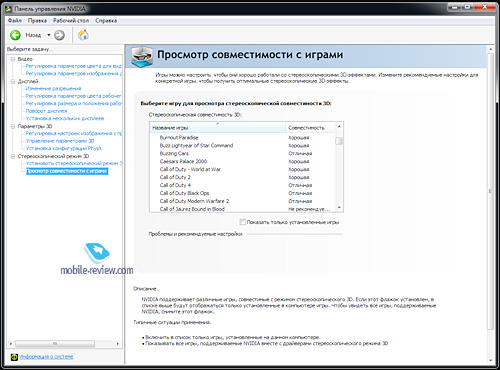Click task tree scroll-right arrow

point(118,343)
